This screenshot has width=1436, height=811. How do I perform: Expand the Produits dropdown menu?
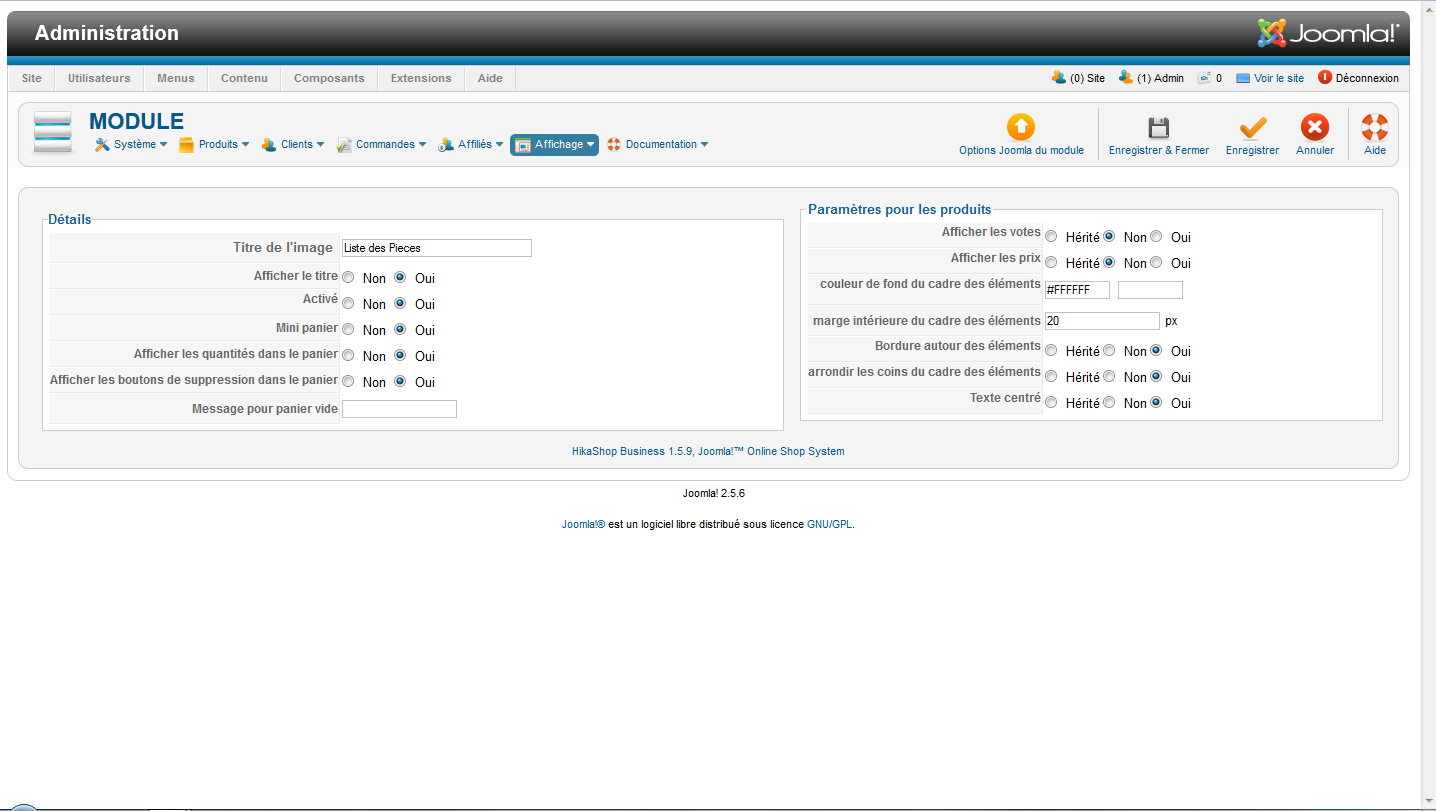pos(214,145)
